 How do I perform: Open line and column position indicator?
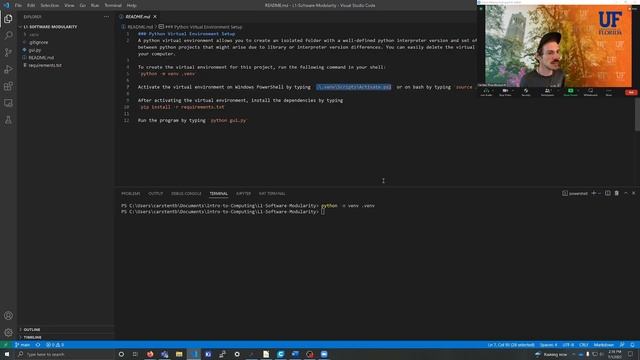tap(511, 345)
